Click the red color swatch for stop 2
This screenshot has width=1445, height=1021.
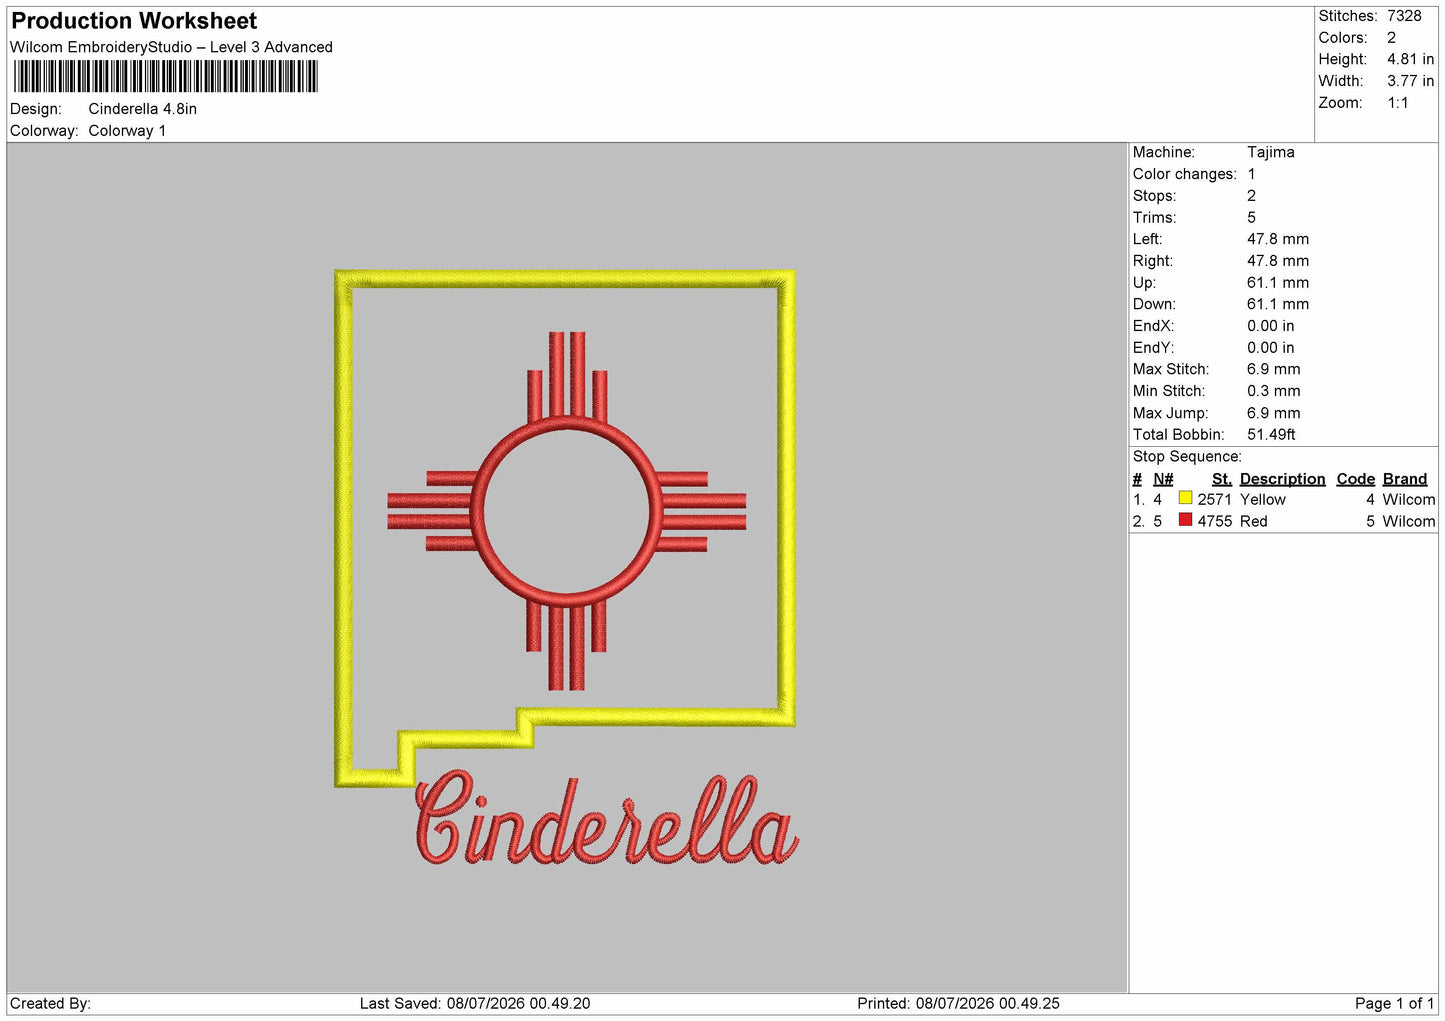pyautogui.click(x=1185, y=520)
